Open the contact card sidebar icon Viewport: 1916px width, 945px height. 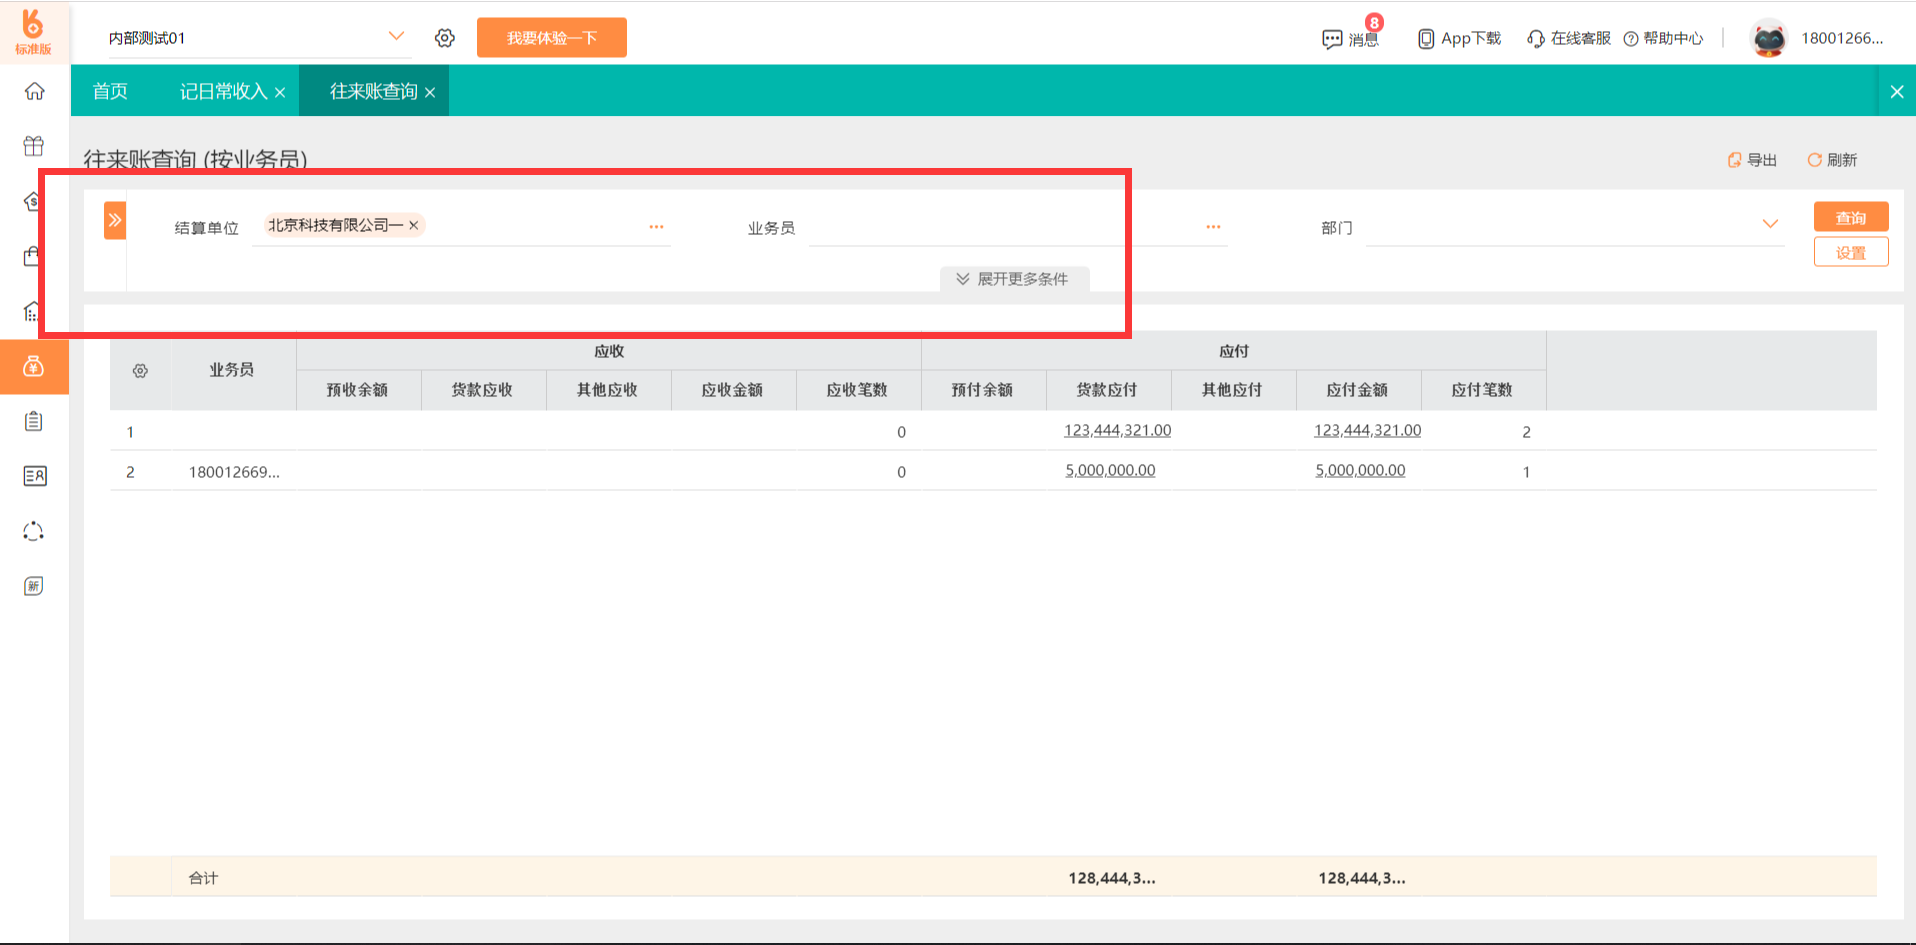tap(34, 476)
